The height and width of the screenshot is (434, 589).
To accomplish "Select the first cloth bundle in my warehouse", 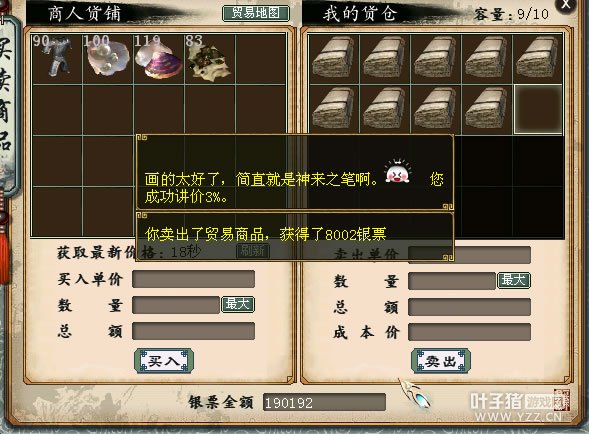I will coord(334,59).
